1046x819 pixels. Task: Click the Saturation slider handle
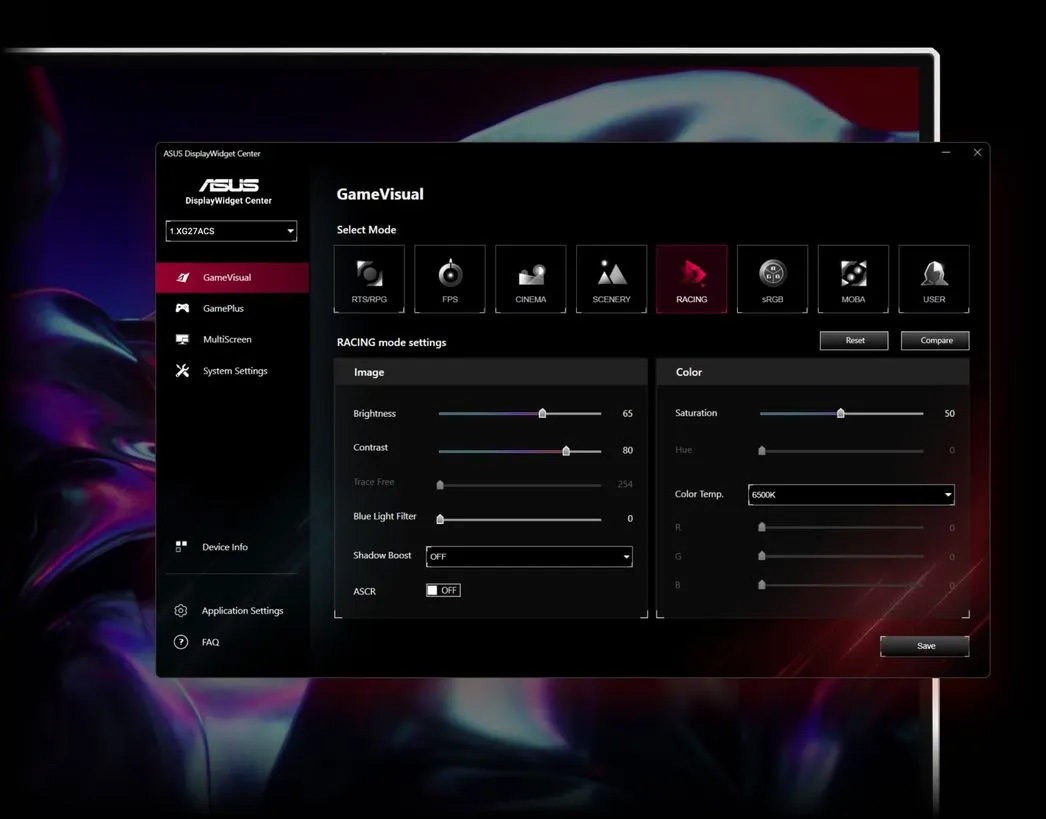(x=841, y=414)
